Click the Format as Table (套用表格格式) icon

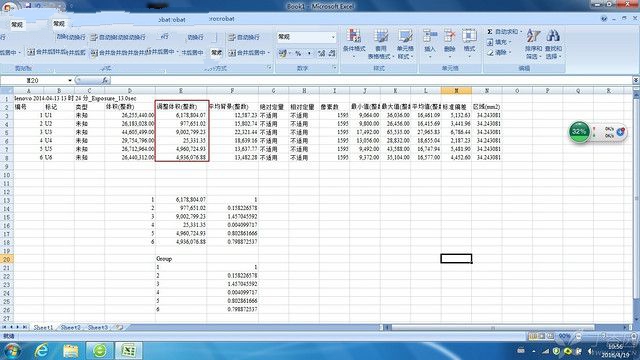tap(380, 44)
